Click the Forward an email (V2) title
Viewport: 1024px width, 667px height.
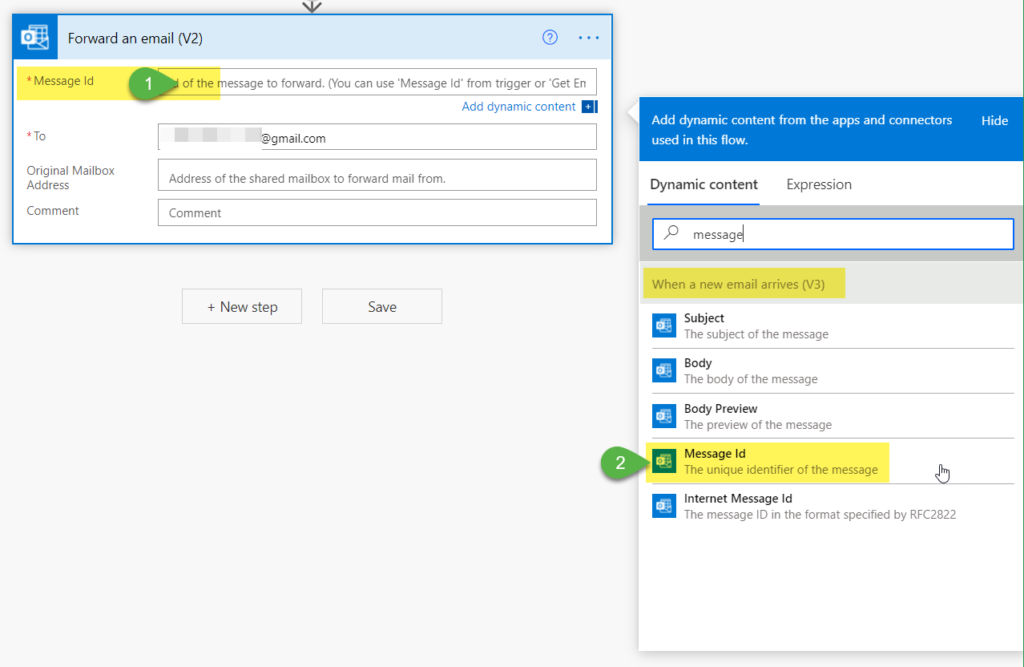click(x=135, y=39)
